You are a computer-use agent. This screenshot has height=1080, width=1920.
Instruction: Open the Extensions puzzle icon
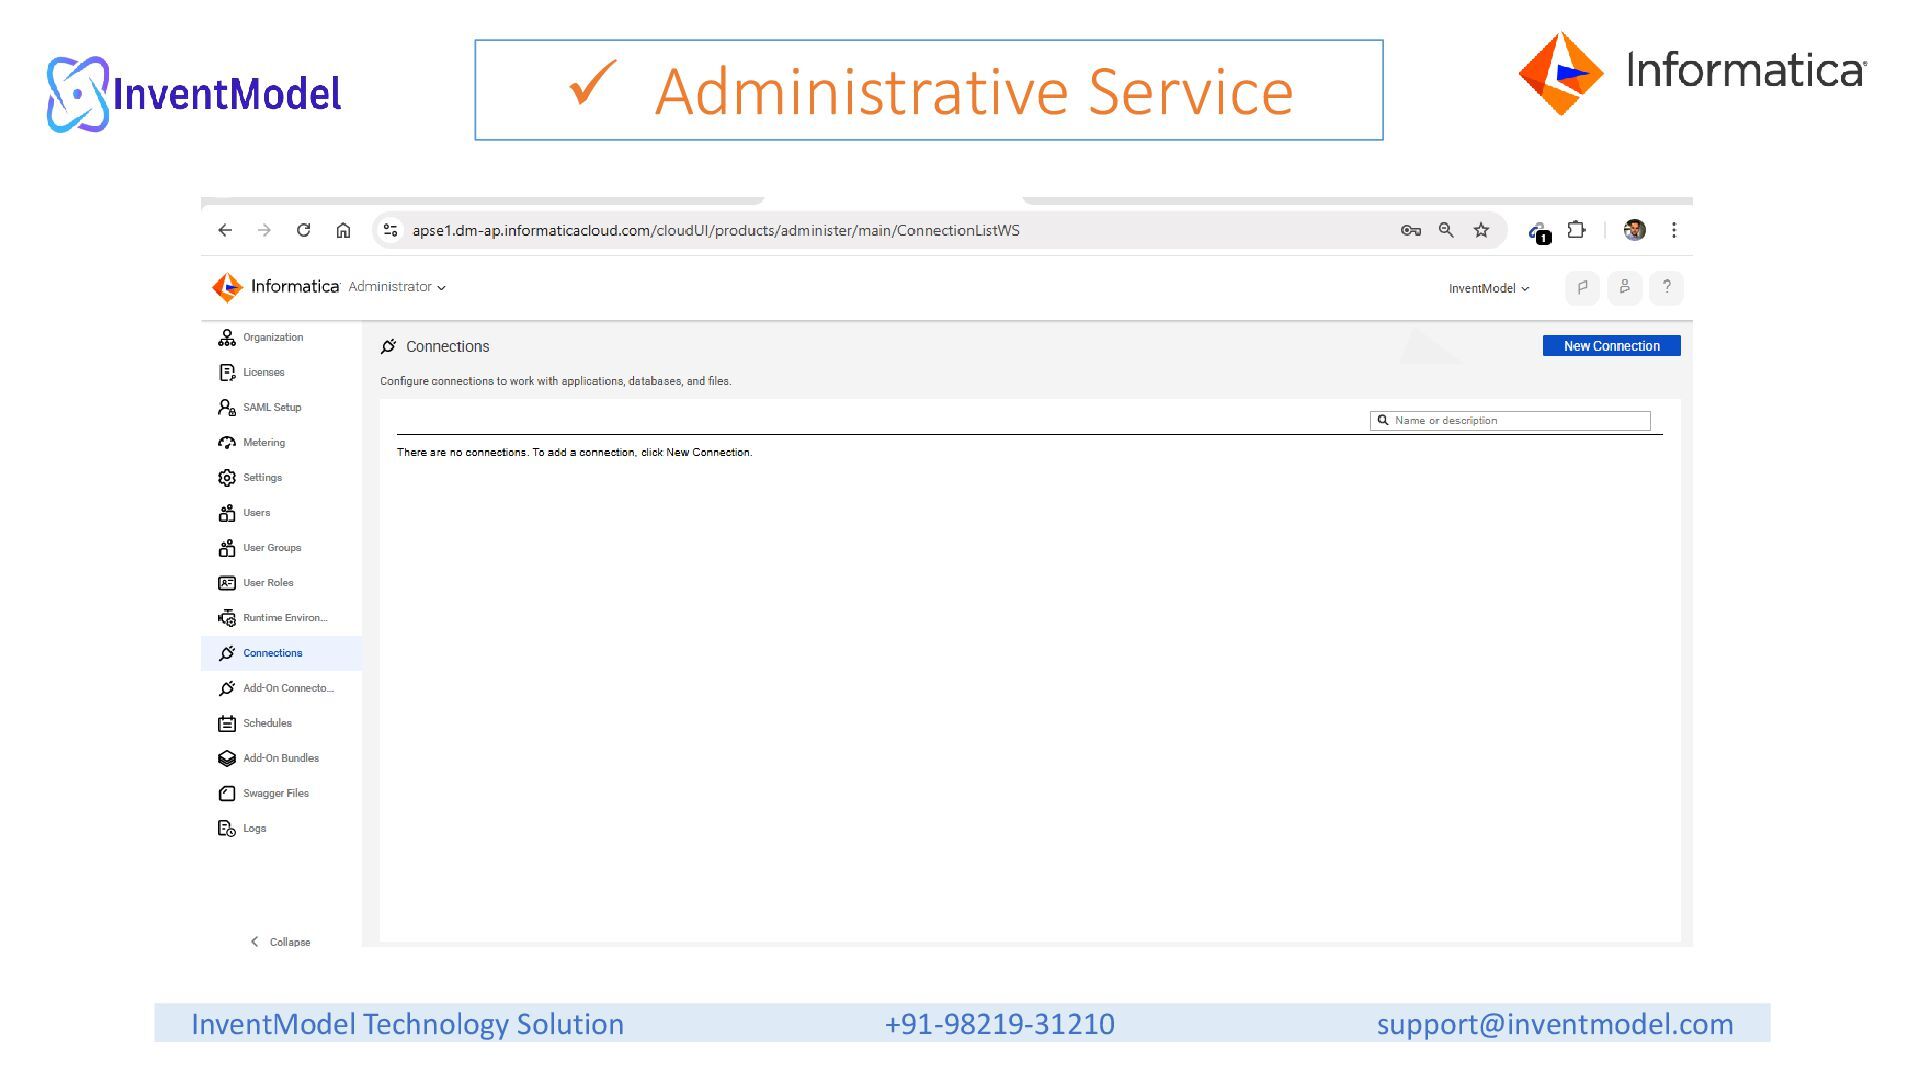[1576, 230]
